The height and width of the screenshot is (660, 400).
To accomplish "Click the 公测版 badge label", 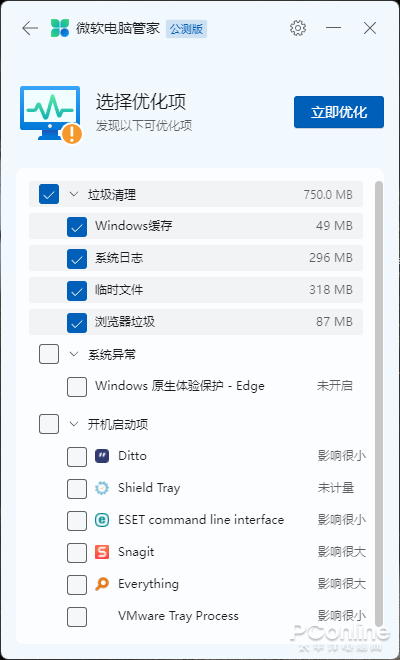I will [x=186, y=29].
